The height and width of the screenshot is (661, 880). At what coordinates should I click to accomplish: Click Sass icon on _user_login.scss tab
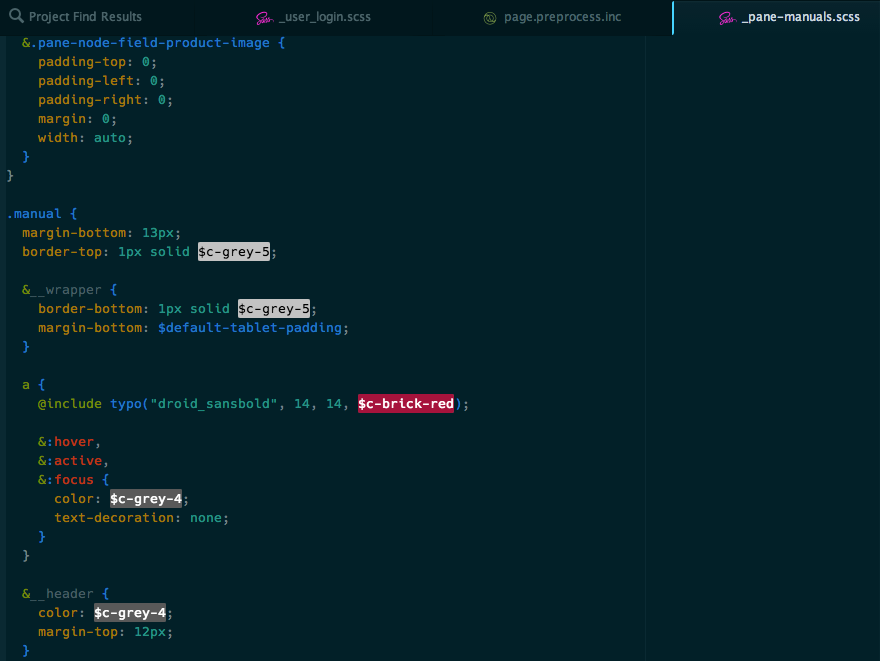[264, 18]
